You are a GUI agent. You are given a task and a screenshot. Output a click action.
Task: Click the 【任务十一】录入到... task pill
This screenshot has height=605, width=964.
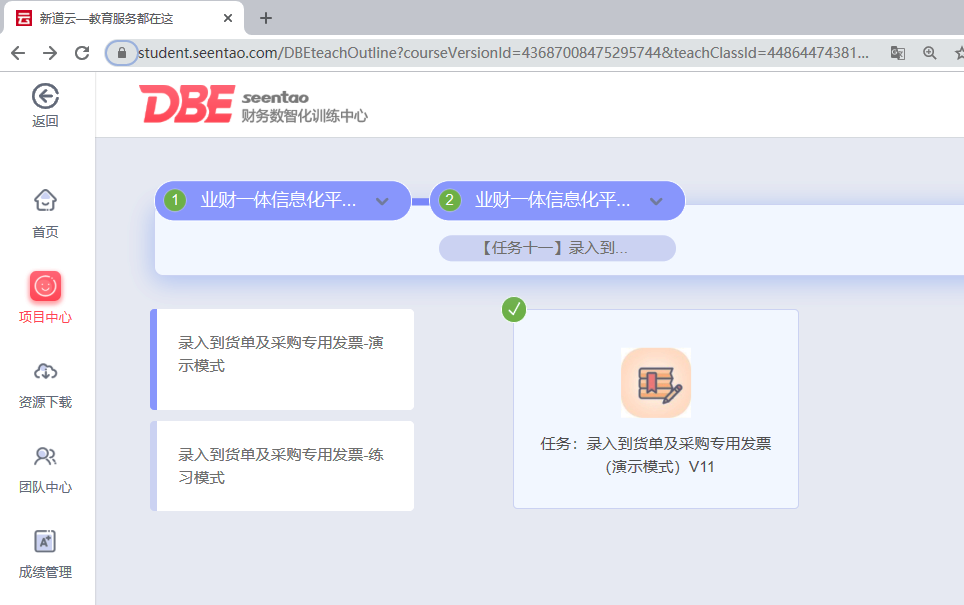(x=557, y=248)
